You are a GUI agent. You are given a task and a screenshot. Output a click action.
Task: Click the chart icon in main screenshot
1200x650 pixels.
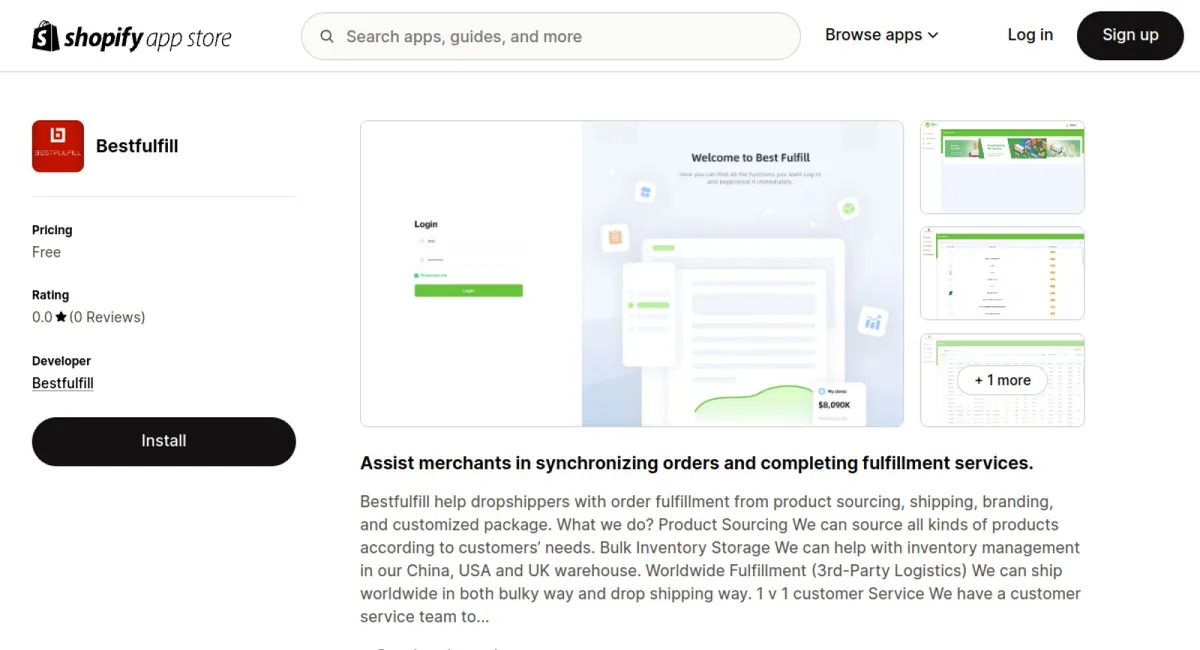click(x=873, y=321)
